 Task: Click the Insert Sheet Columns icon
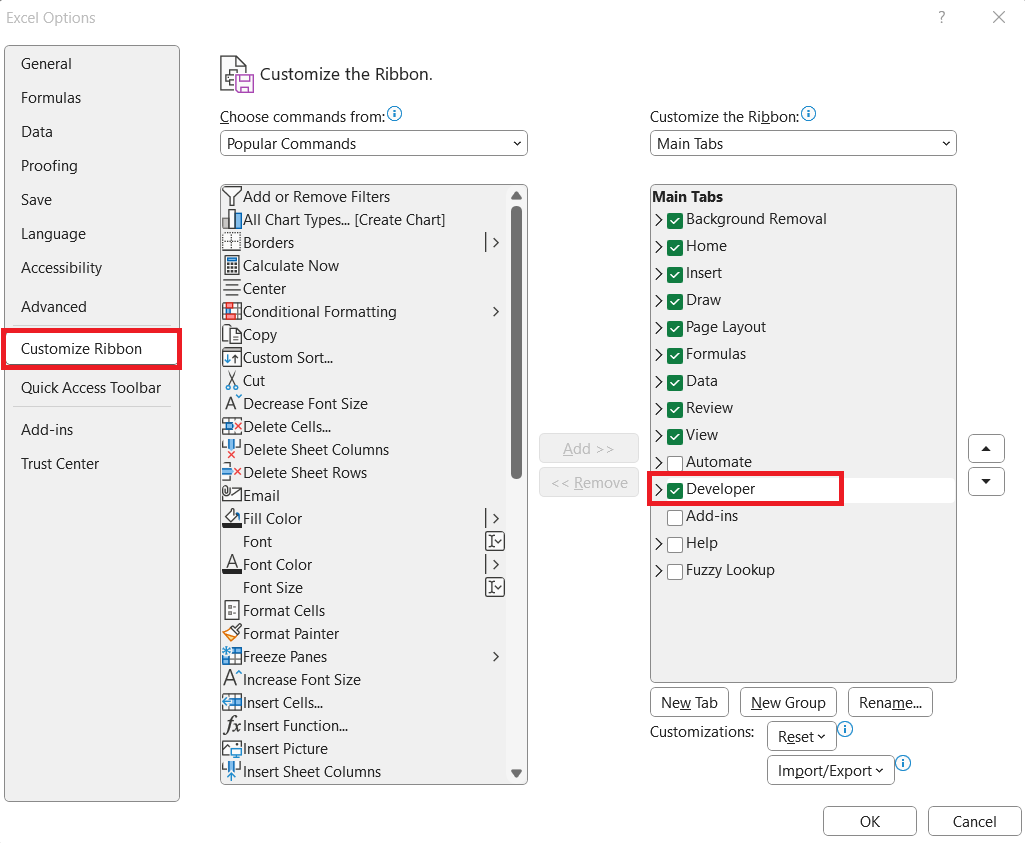(x=230, y=771)
